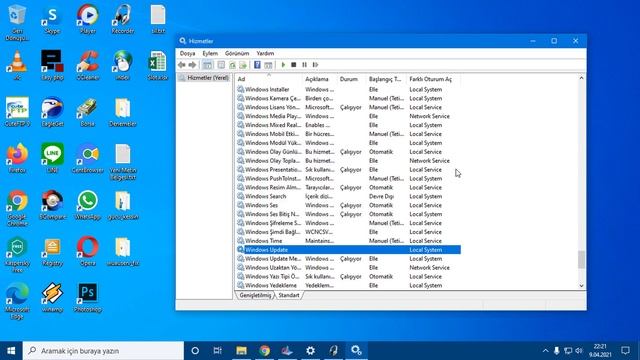Image resolution: width=640 pixels, height=360 pixels.
Task: Select the Kaspersky Free desktop icon
Action: click(17, 255)
